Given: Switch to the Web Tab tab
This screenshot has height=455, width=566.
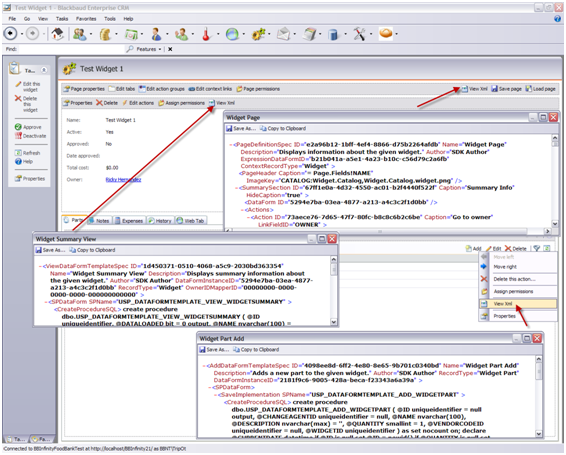Looking at the screenshot, I should (x=190, y=221).
